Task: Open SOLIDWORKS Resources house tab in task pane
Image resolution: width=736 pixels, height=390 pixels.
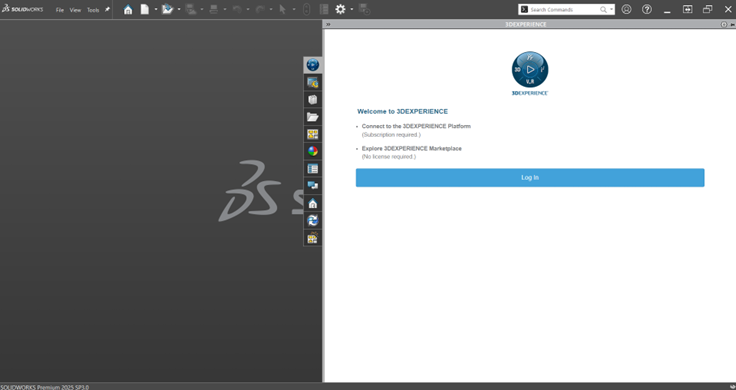Action: pos(313,203)
